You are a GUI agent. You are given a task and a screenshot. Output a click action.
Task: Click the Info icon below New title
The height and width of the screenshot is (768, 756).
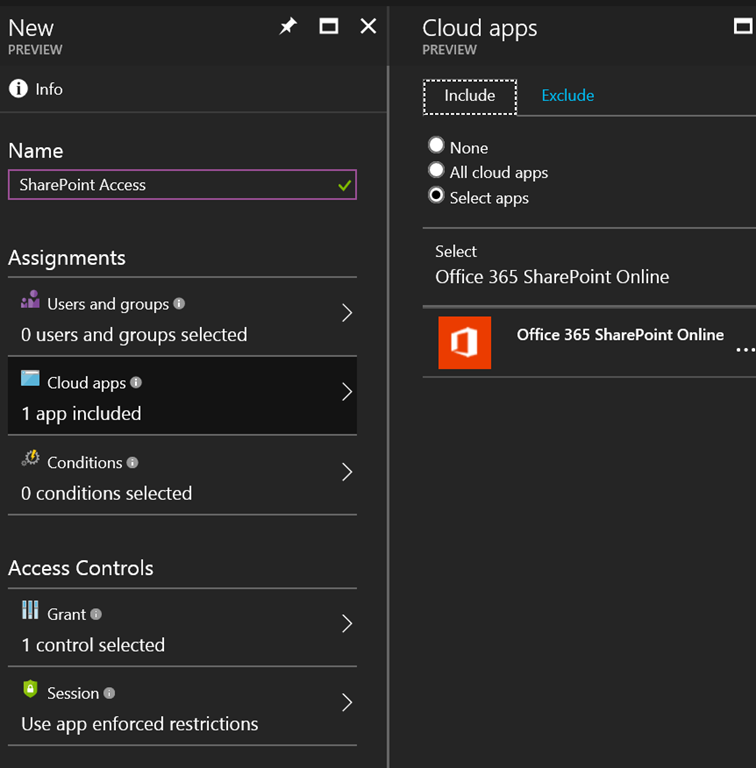point(18,89)
